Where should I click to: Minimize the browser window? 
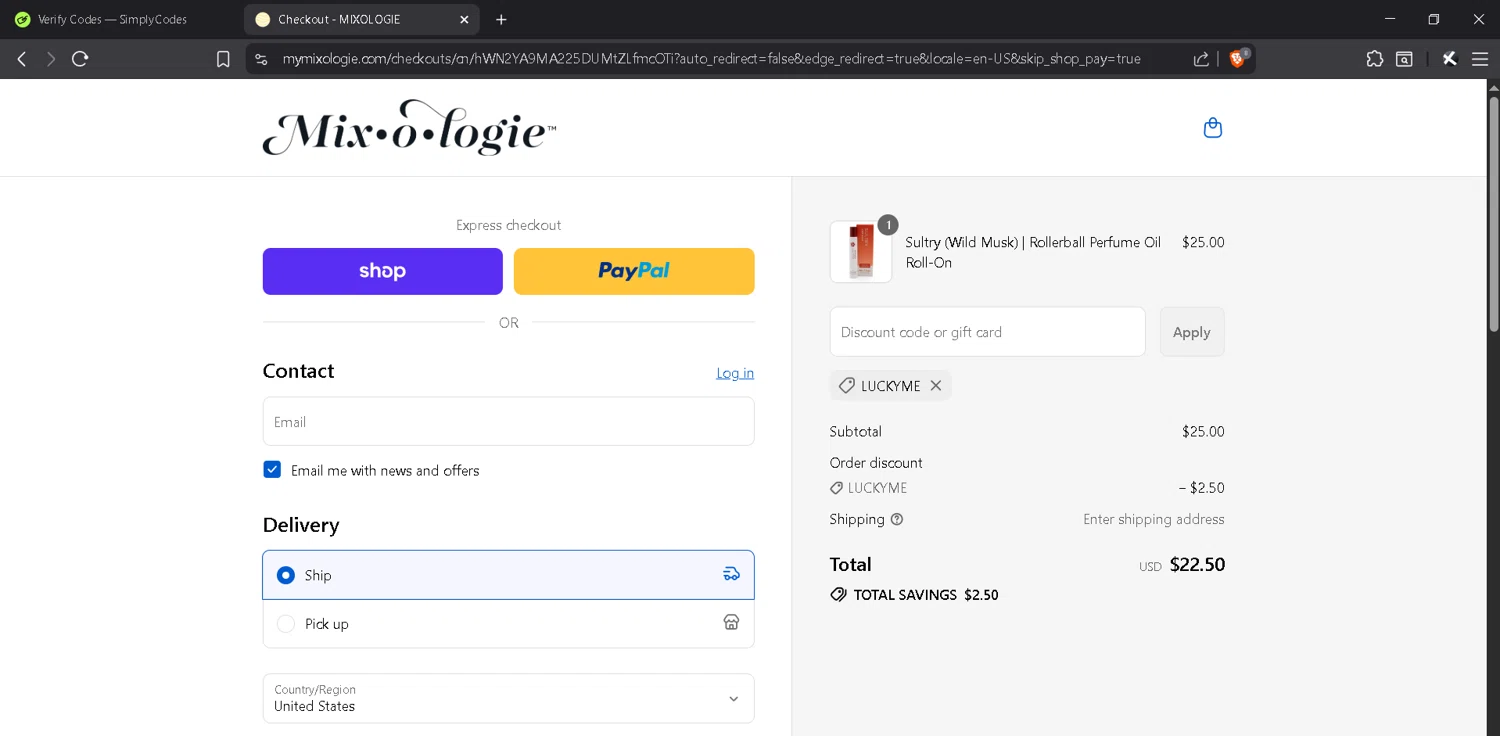[1389, 19]
